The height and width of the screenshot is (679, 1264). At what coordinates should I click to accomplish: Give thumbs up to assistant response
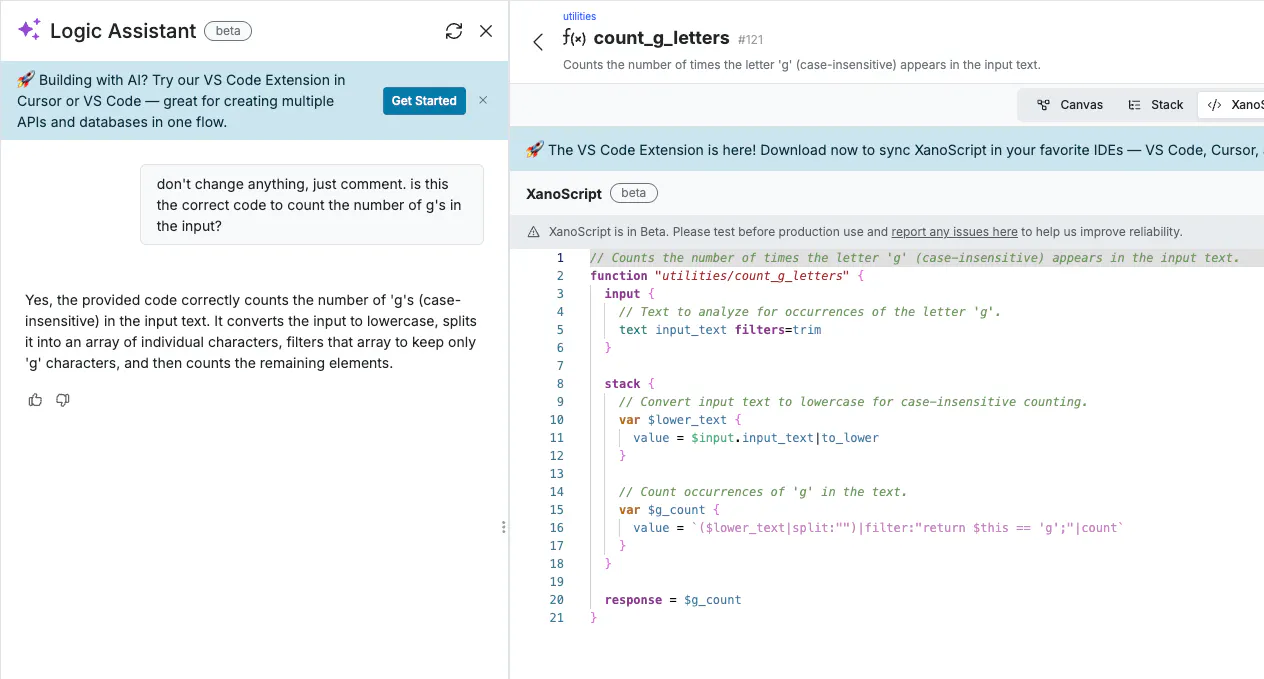(x=35, y=400)
